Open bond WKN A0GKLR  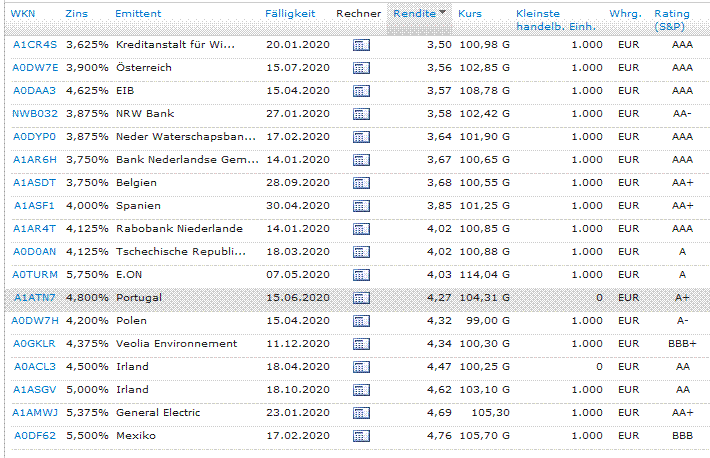34,344
